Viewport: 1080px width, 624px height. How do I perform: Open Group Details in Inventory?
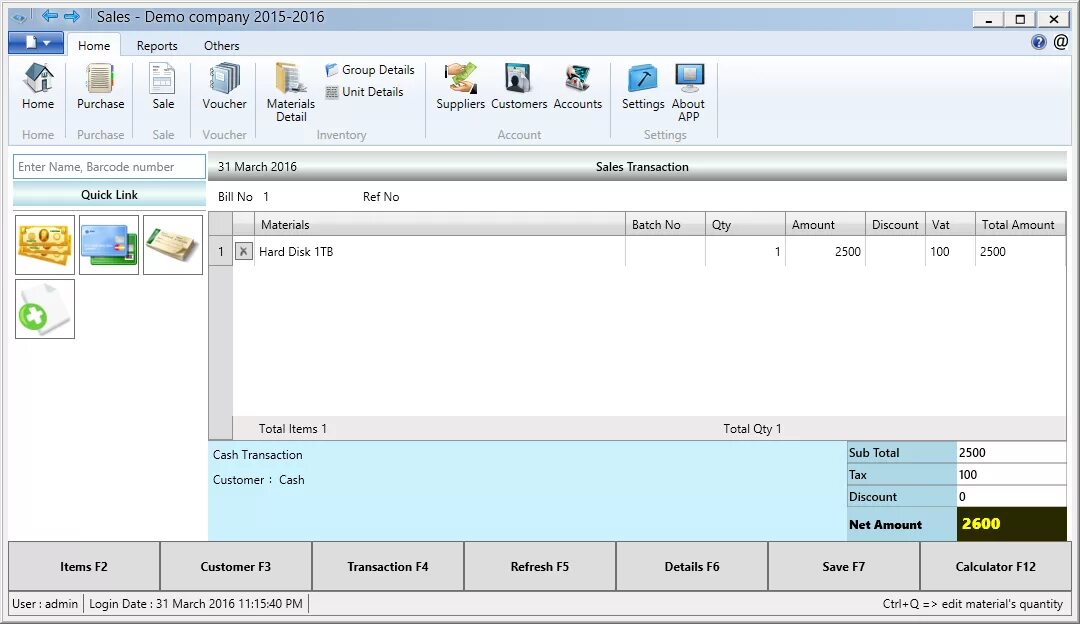pyautogui.click(x=370, y=70)
